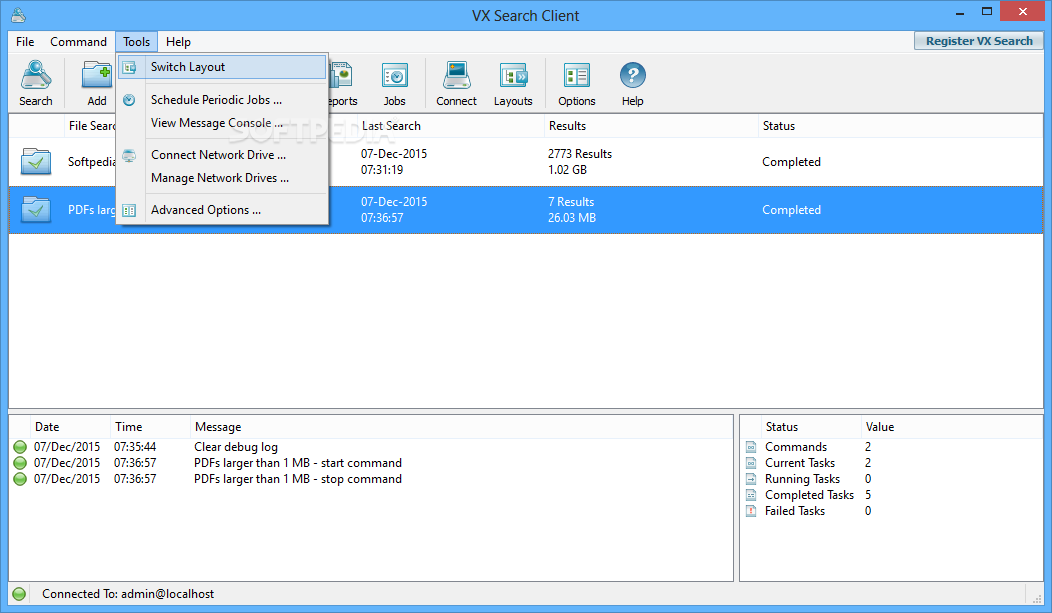Open the Jobs toolbar icon
Screen dimensions: 1052x613
394,76
